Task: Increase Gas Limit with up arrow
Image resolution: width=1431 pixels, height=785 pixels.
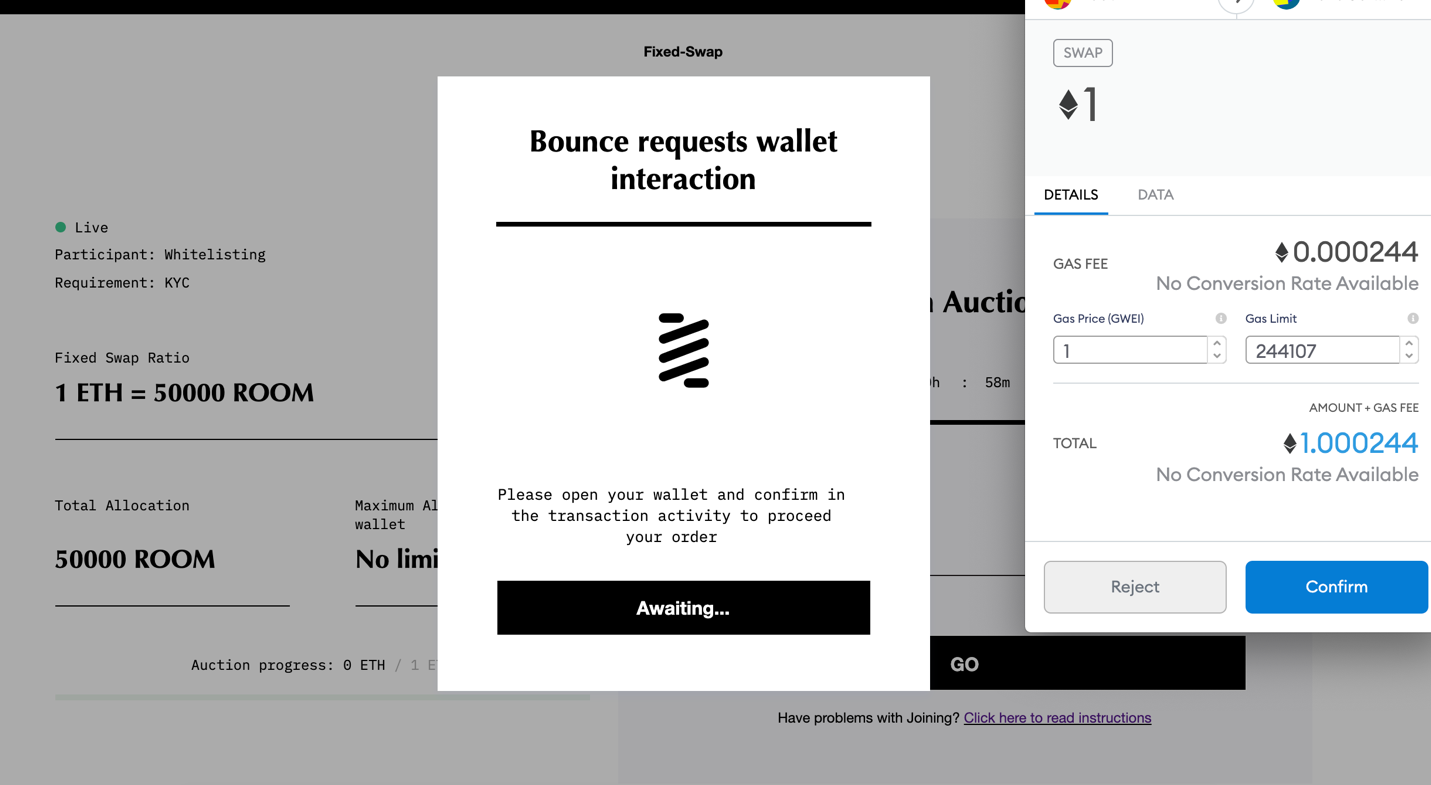Action: [1409, 343]
